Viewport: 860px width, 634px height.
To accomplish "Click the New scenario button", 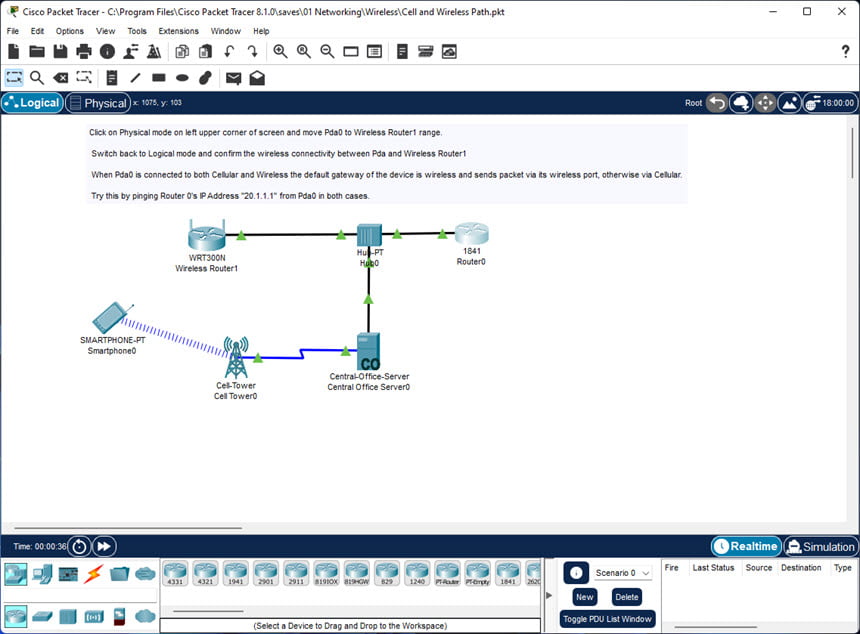I will (585, 597).
